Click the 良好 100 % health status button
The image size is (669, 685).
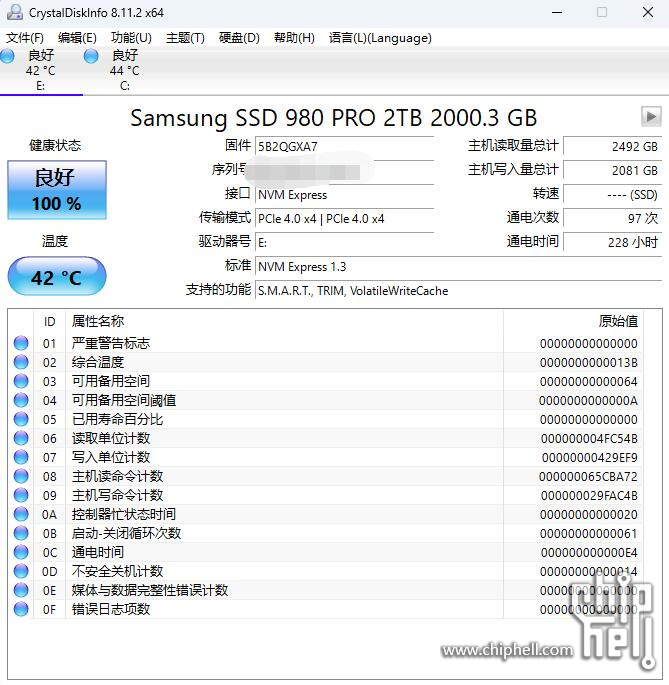pyautogui.click(x=57, y=190)
